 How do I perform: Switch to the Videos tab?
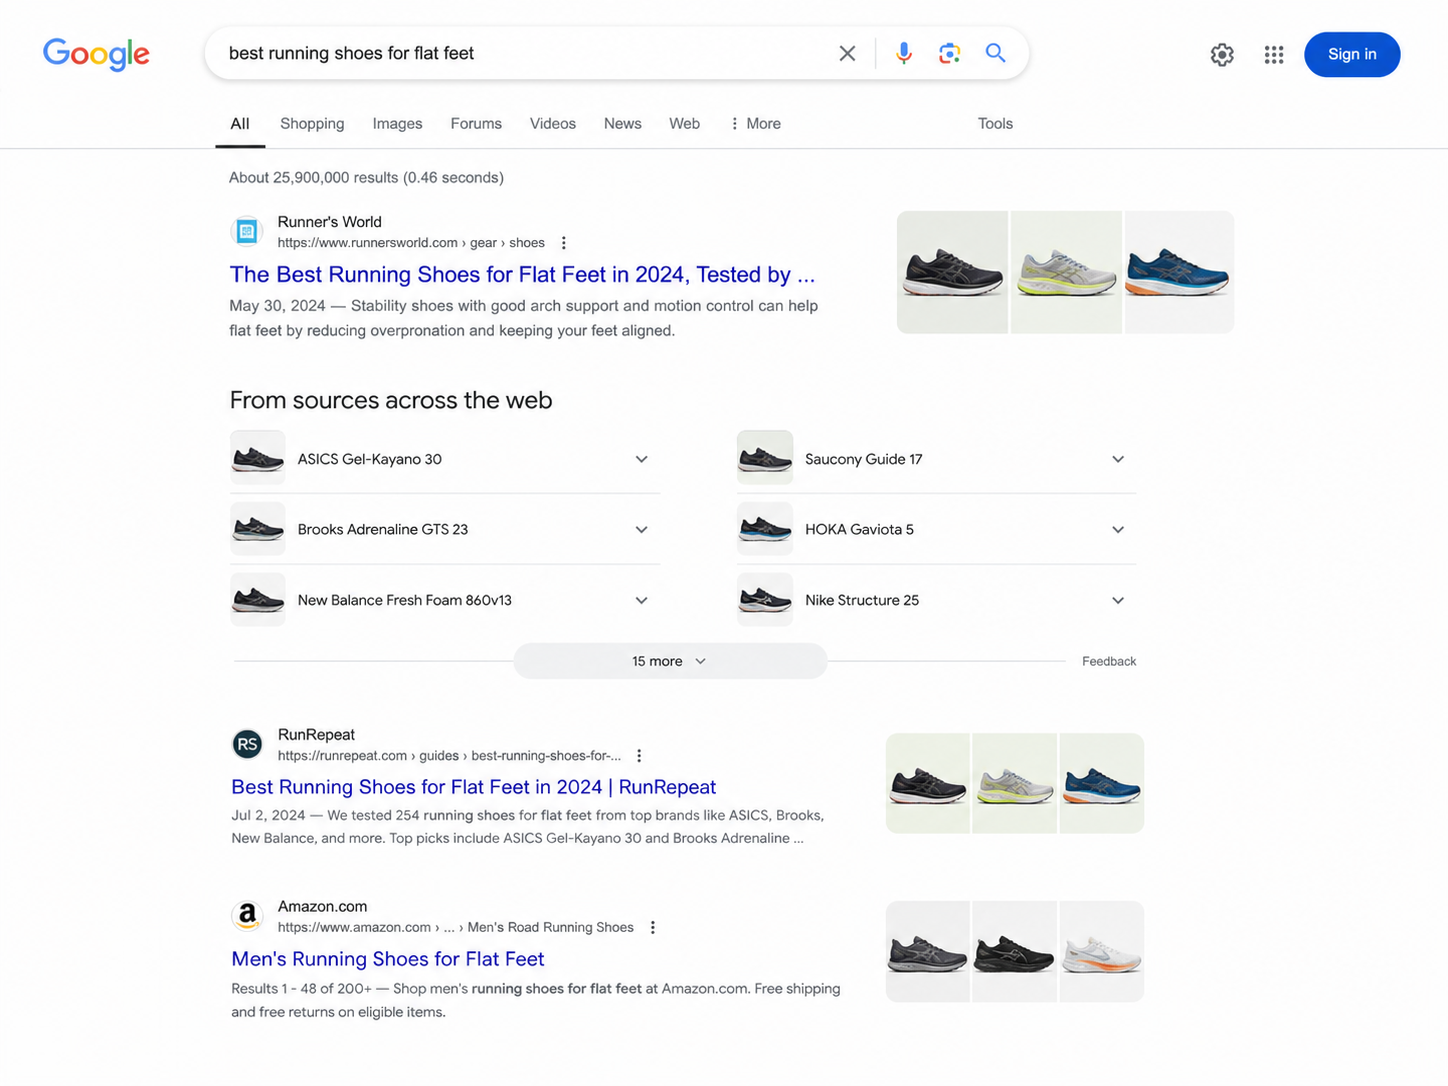553,124
